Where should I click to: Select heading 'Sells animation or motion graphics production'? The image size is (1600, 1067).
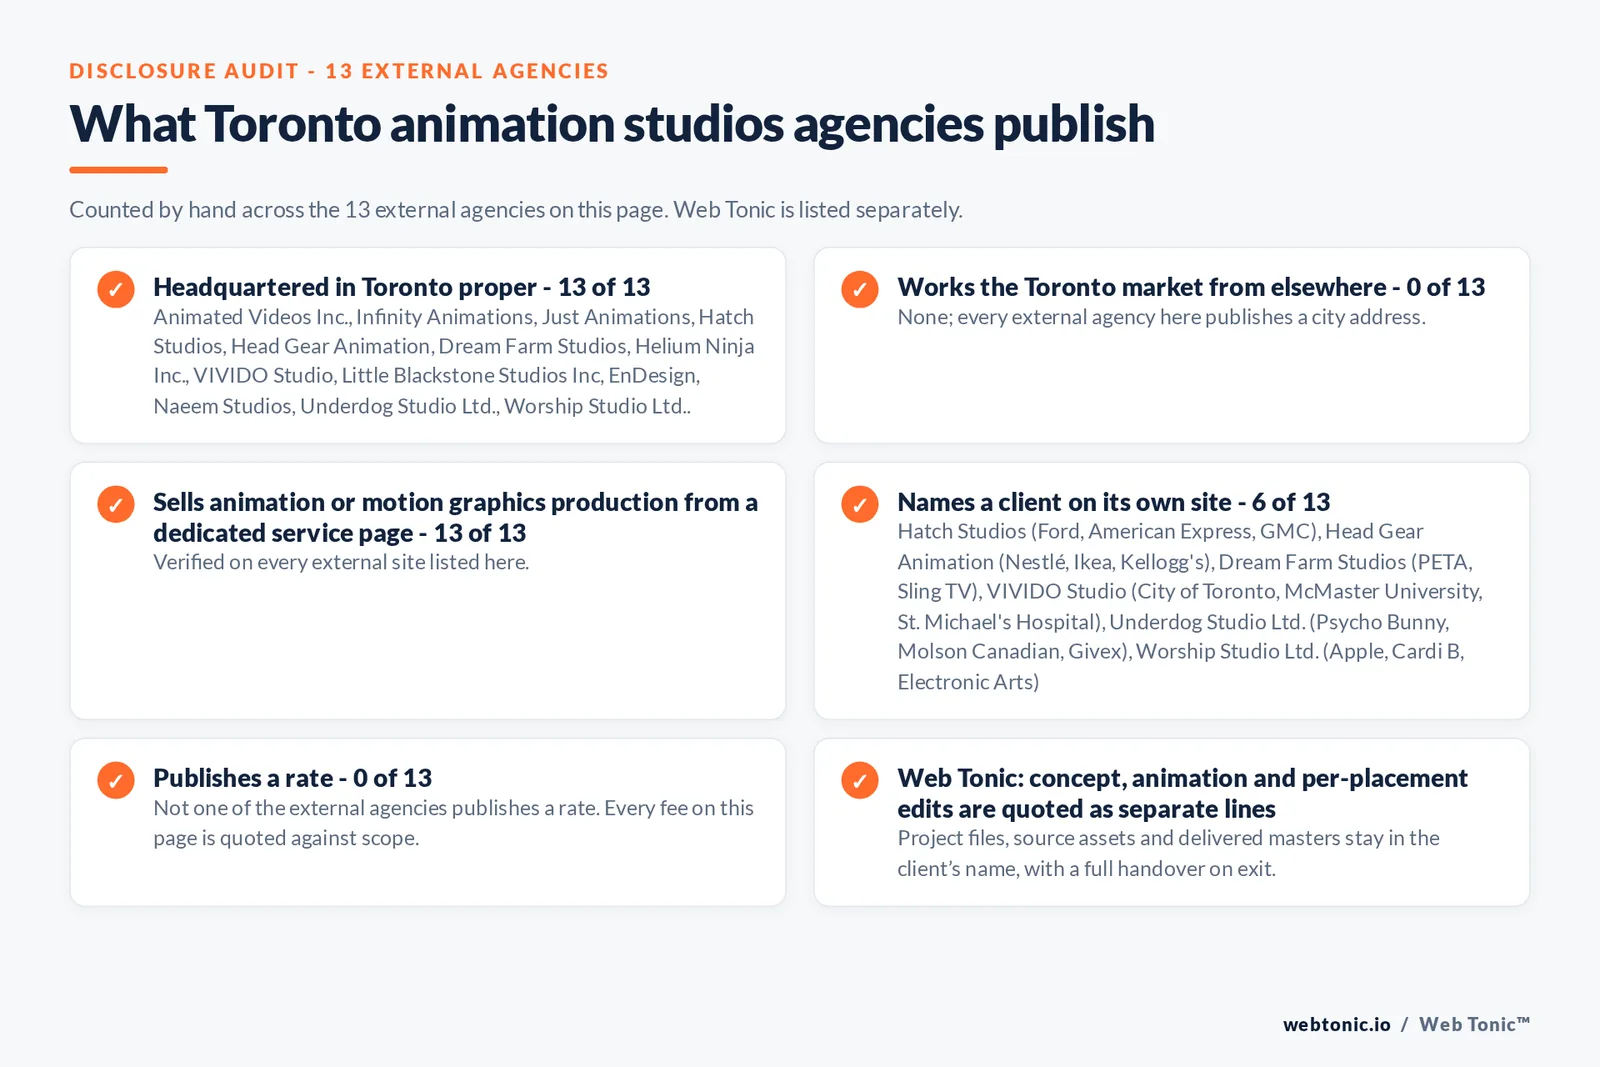point(455,517)
